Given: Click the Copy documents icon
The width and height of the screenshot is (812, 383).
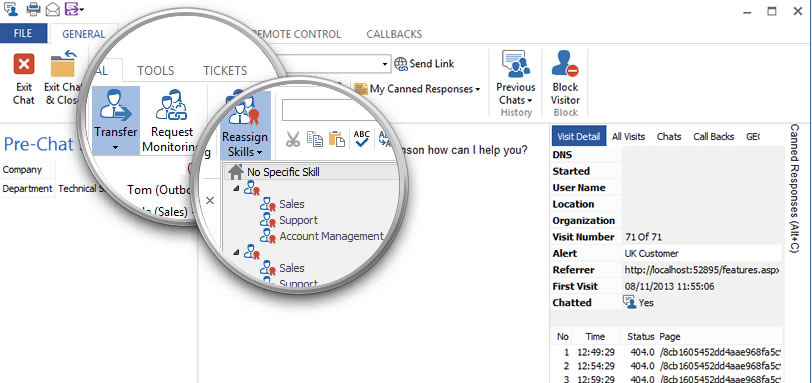Looking at the screenshot, I should [x=315, y=139].
